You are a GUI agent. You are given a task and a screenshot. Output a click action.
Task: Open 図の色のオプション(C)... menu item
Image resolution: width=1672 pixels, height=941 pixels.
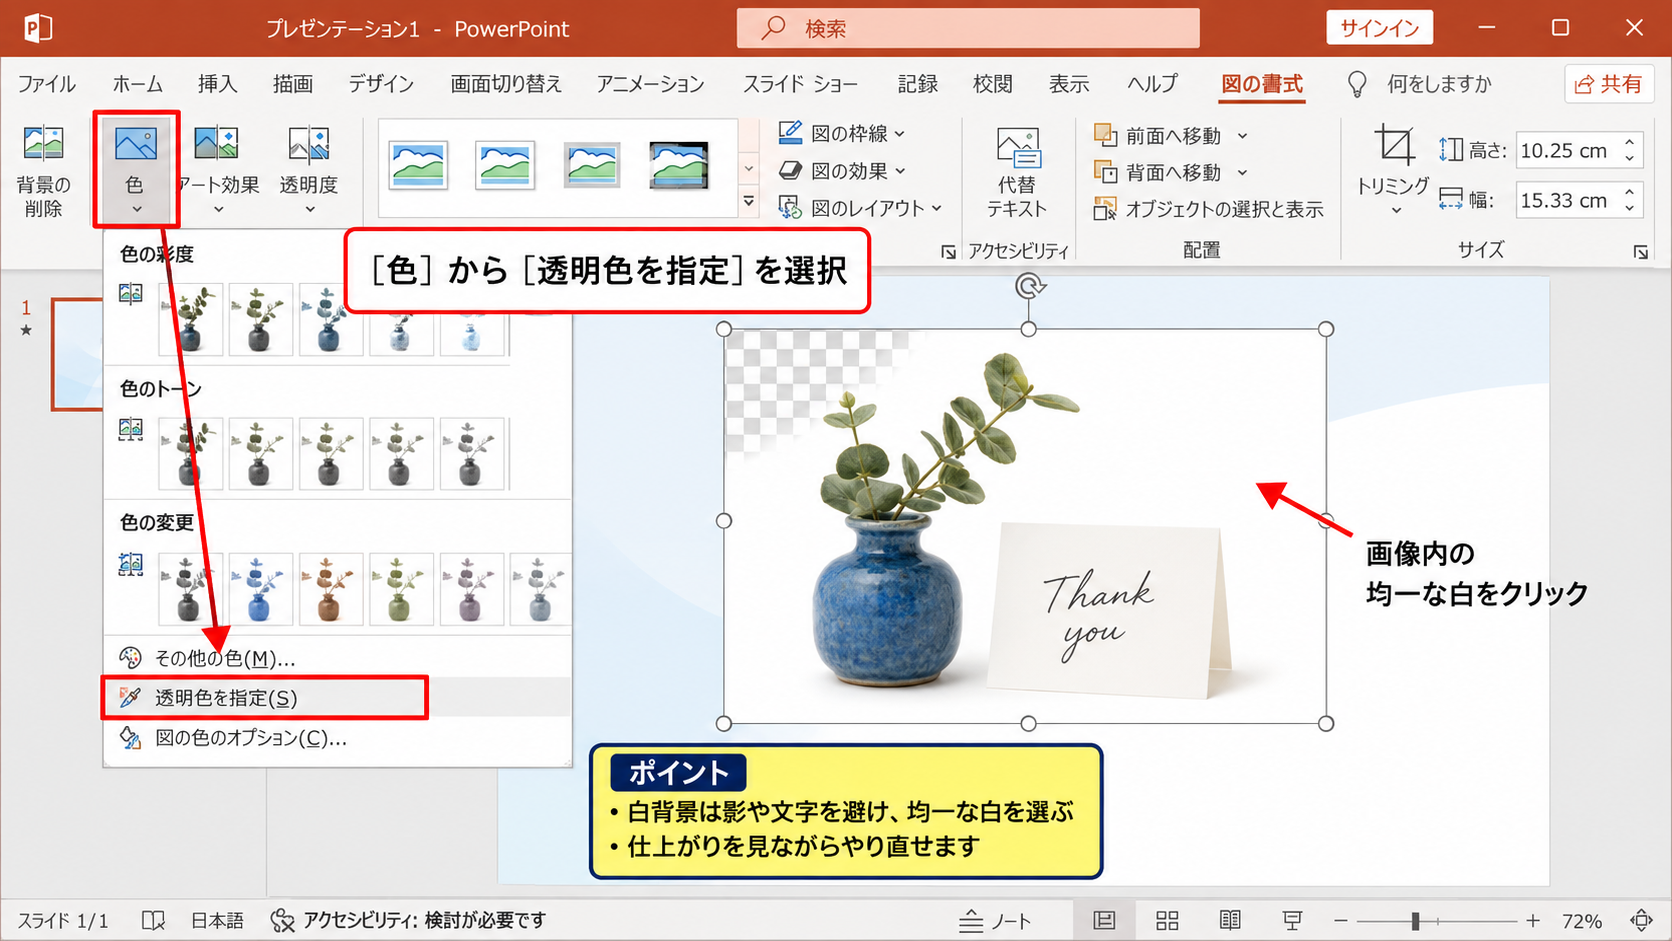point(337,738)
